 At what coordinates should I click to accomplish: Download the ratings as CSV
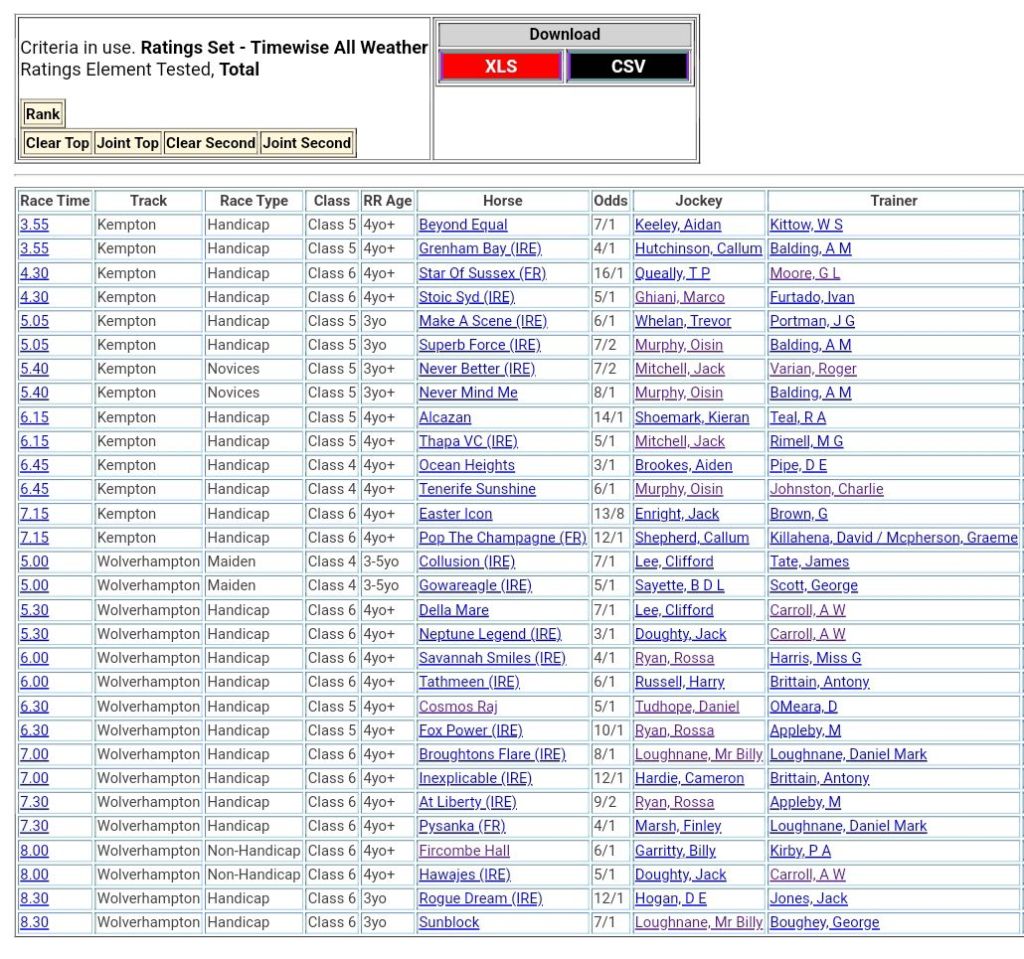pos(628,67)
